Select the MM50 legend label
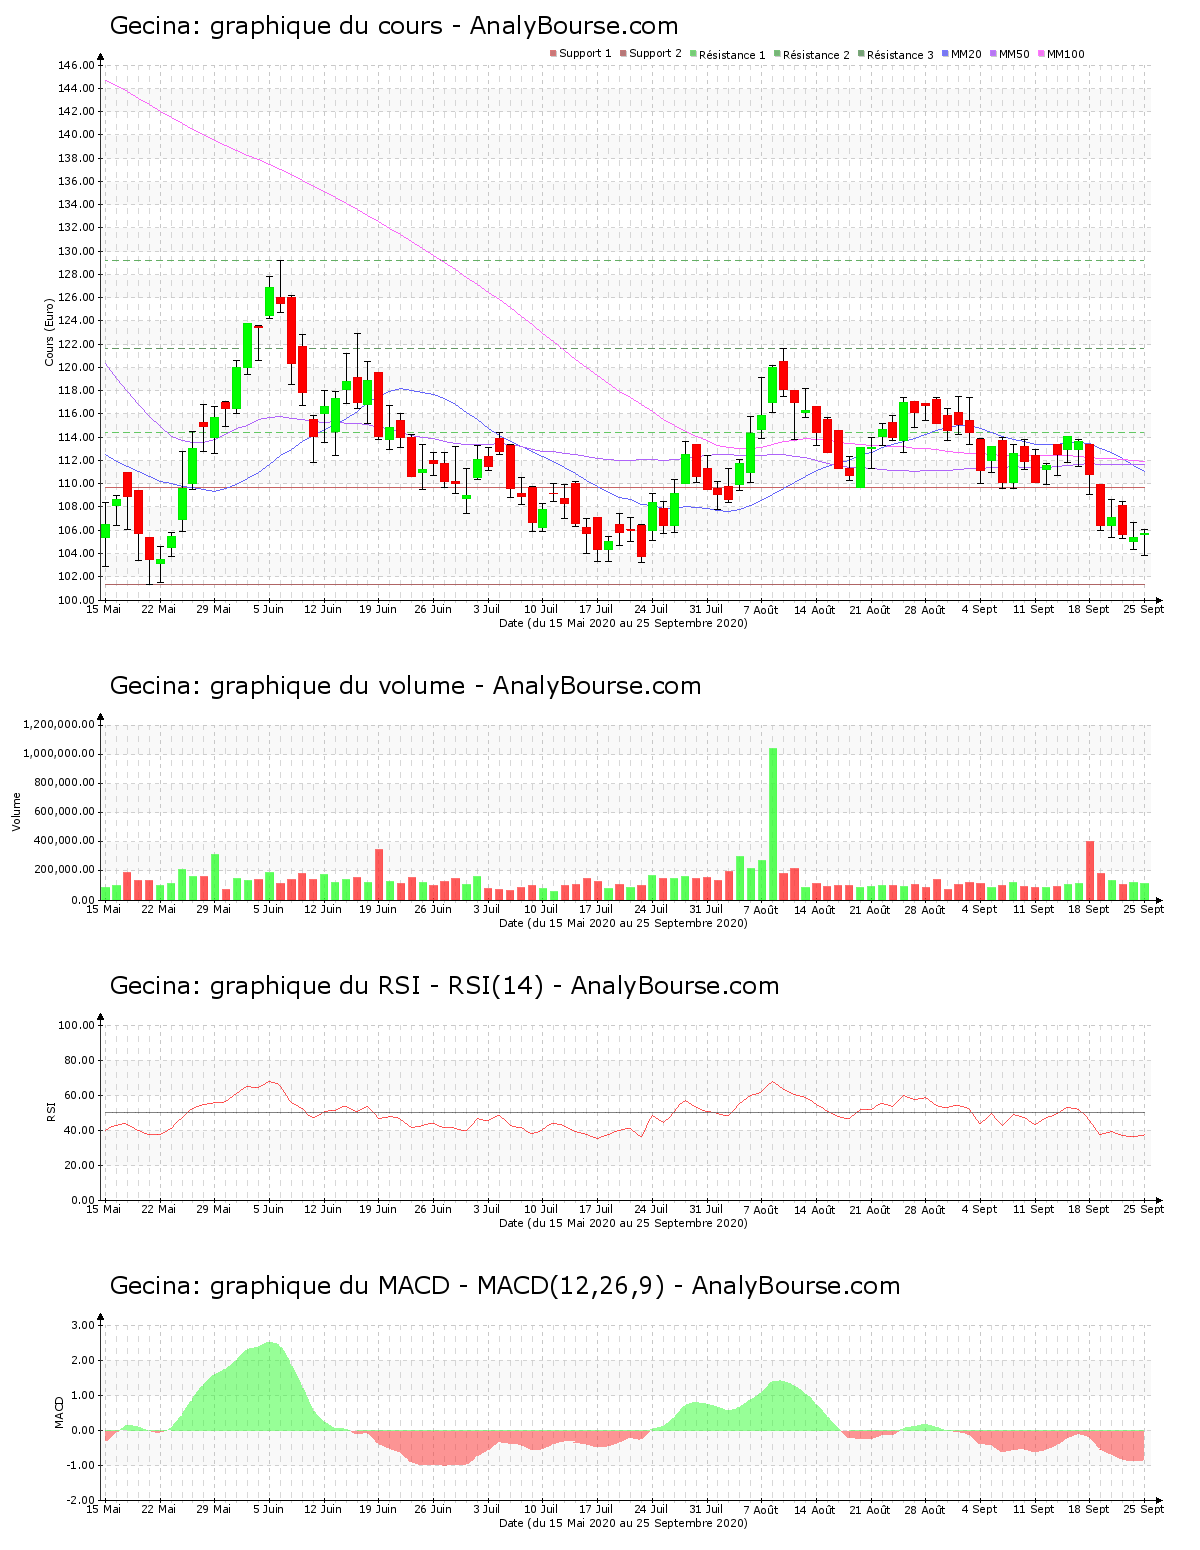This screenshot has height=1550, width=1200. 1014,54
